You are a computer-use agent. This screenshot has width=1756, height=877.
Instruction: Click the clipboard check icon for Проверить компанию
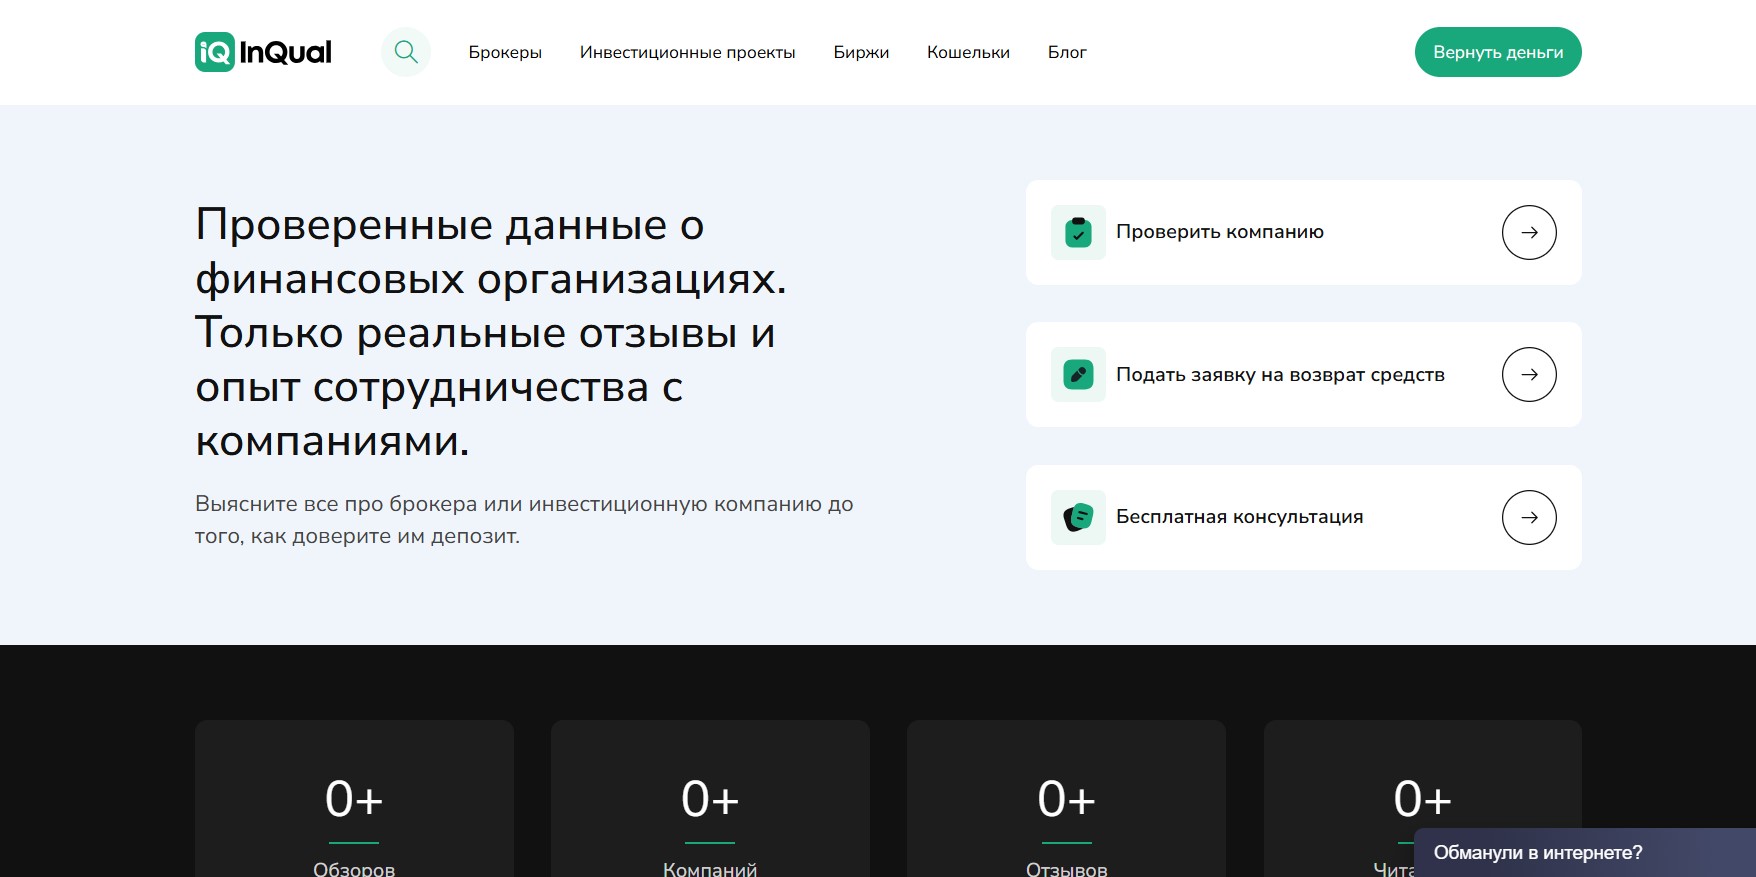click(x=1078, y=232)
